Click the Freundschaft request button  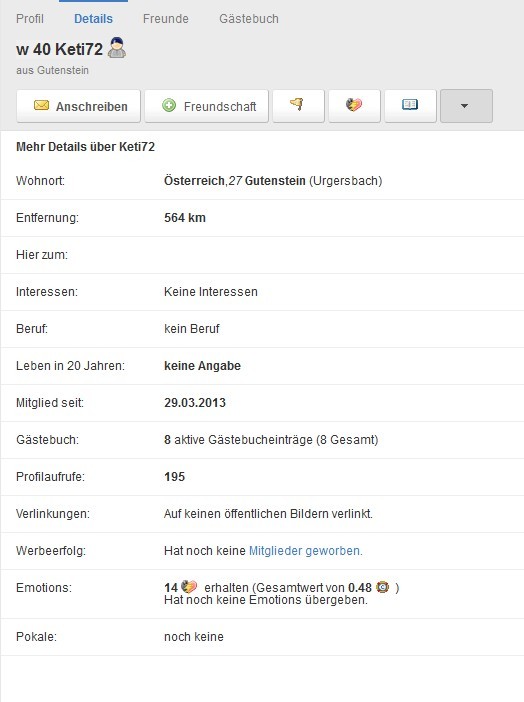(206, 106)
